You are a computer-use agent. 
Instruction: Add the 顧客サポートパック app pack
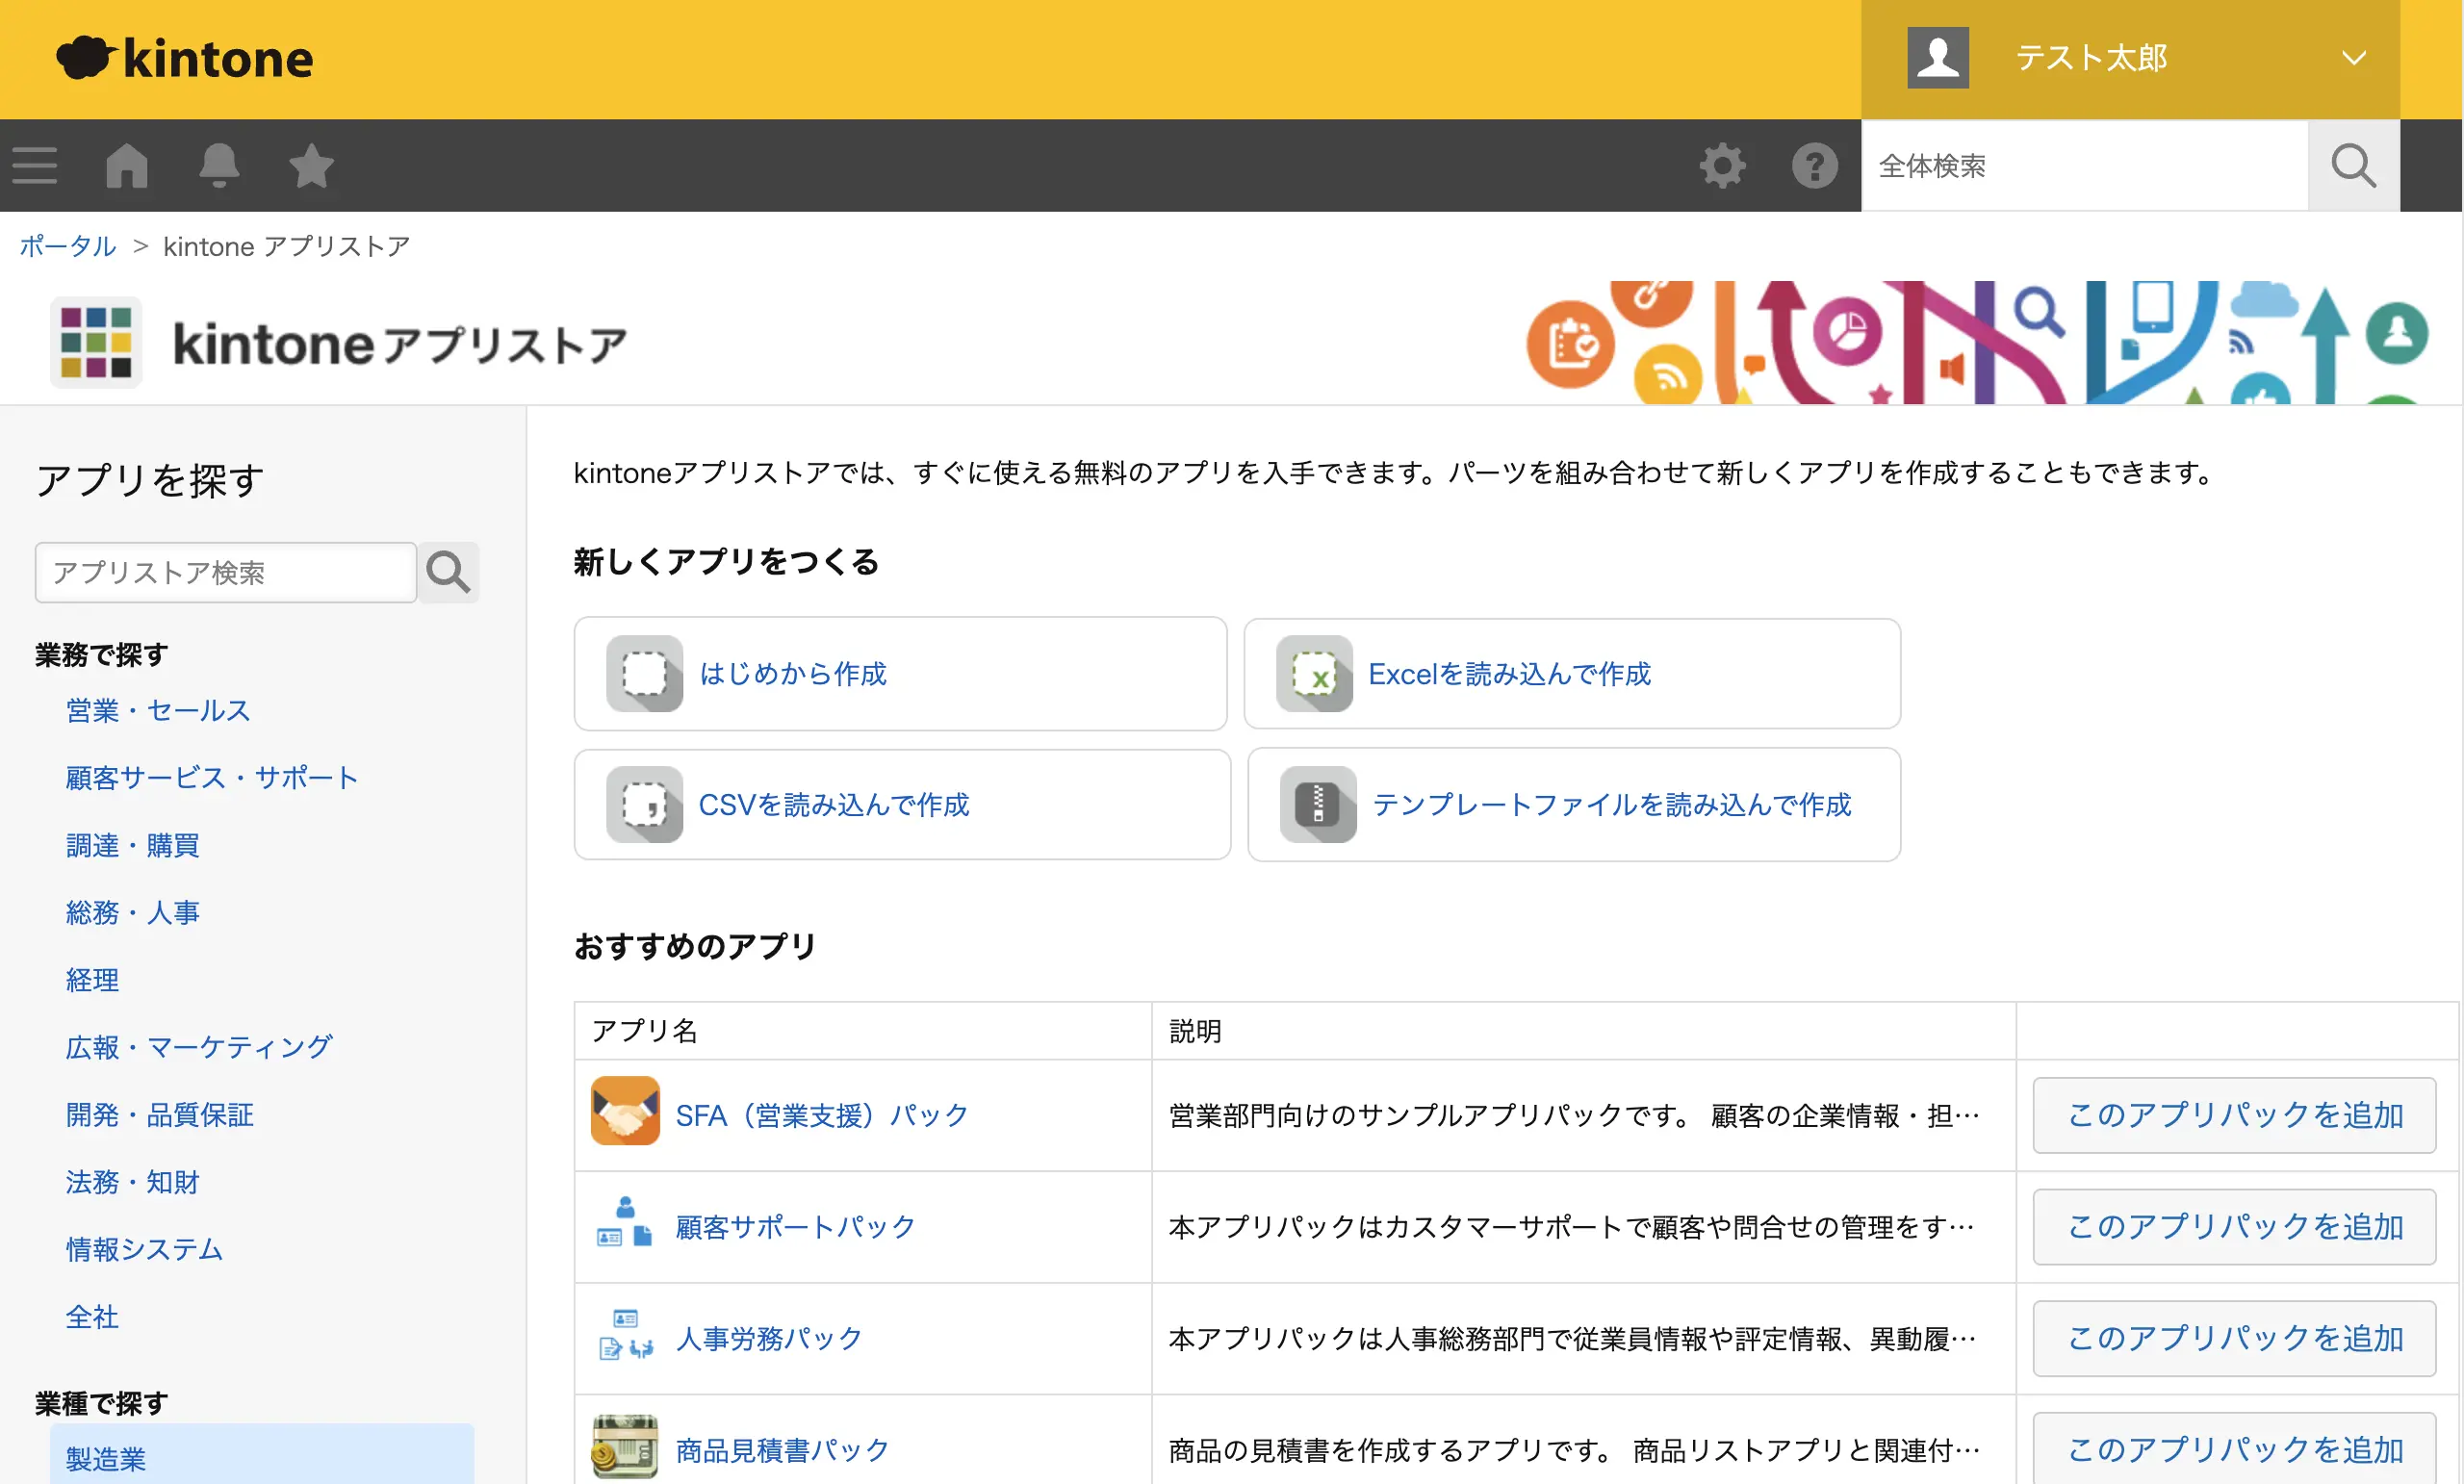tap(2234, 1226)
